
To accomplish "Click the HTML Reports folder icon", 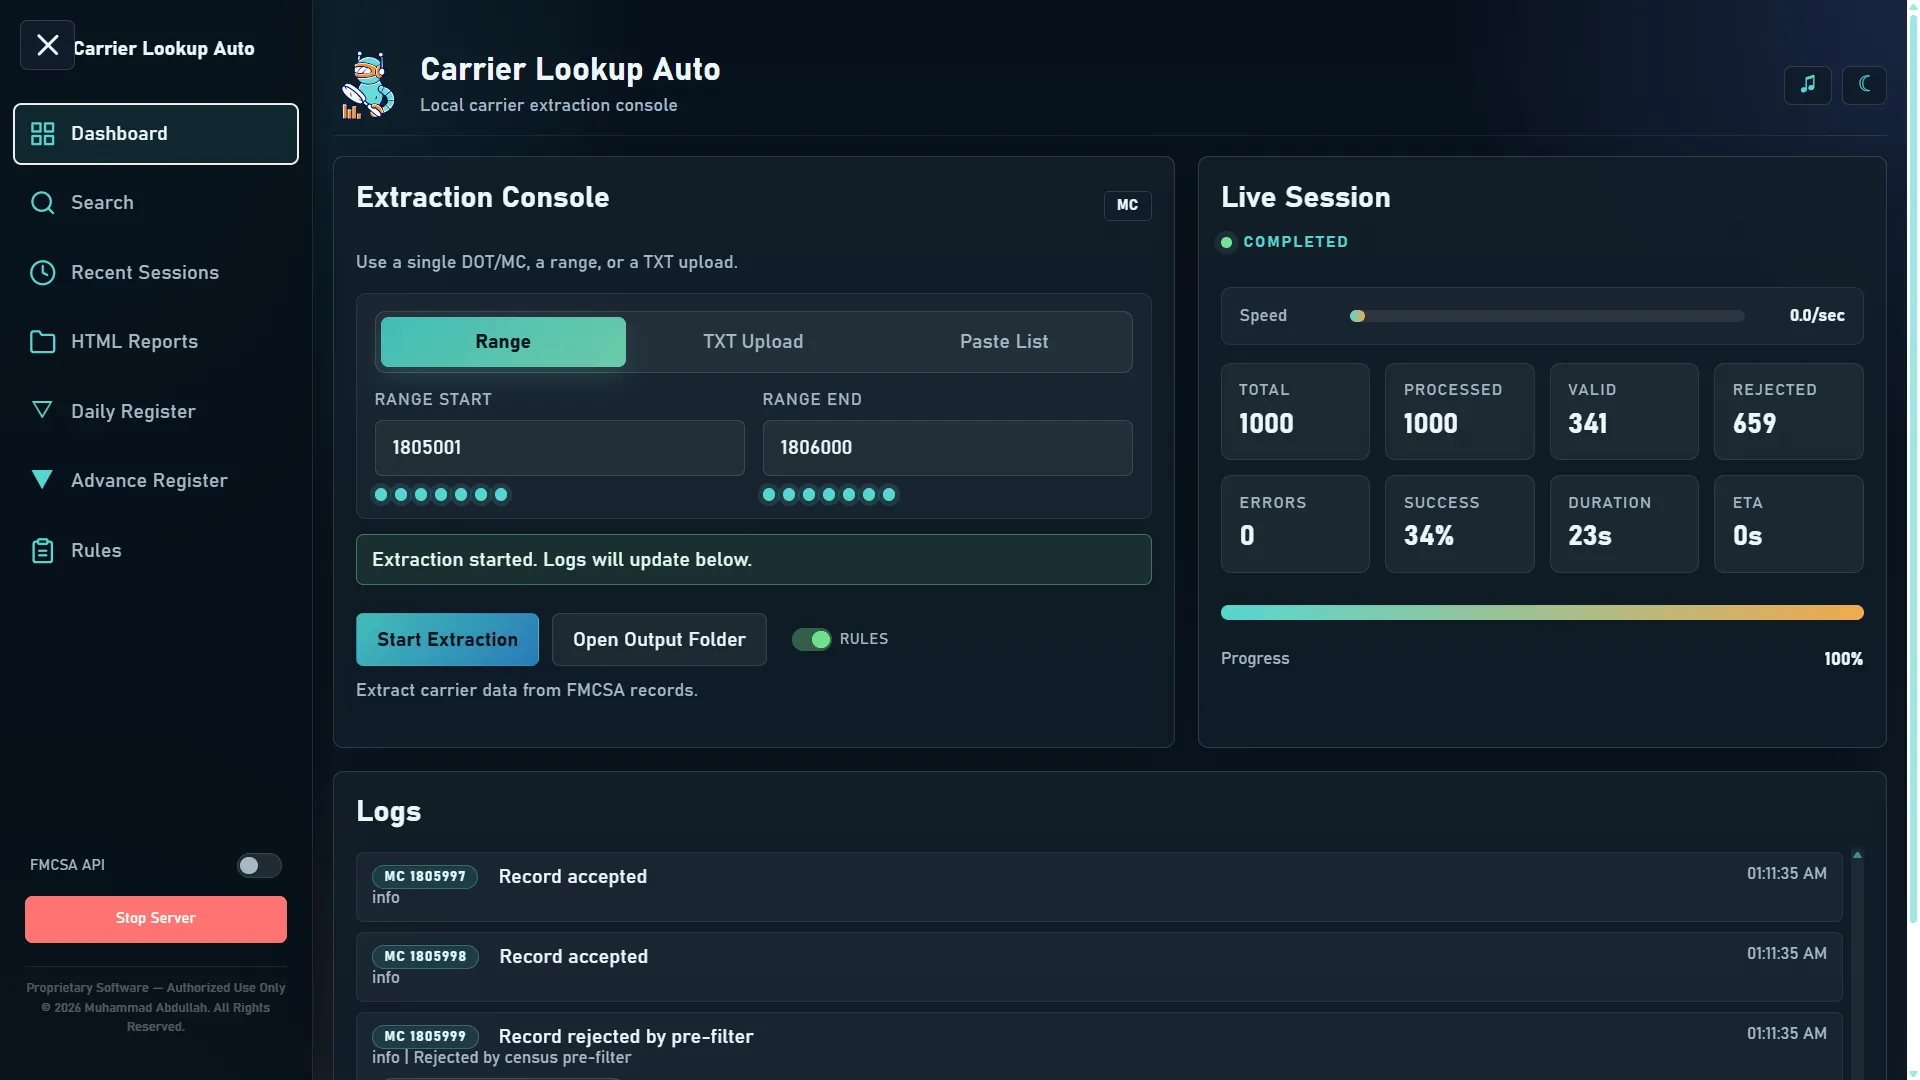I will [x=43, y=342].
